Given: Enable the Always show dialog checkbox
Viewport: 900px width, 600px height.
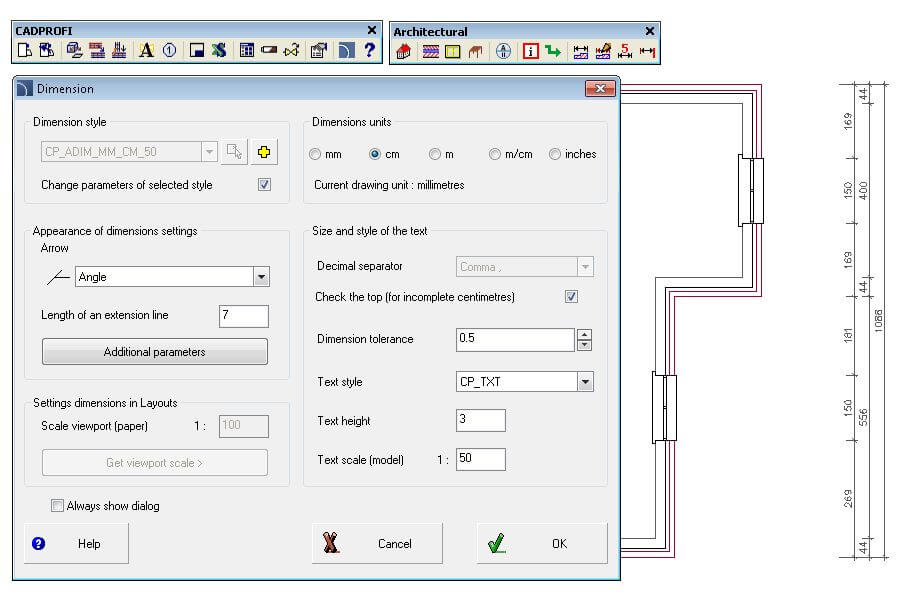Looking at the screenshot, I should click(58, 506).
